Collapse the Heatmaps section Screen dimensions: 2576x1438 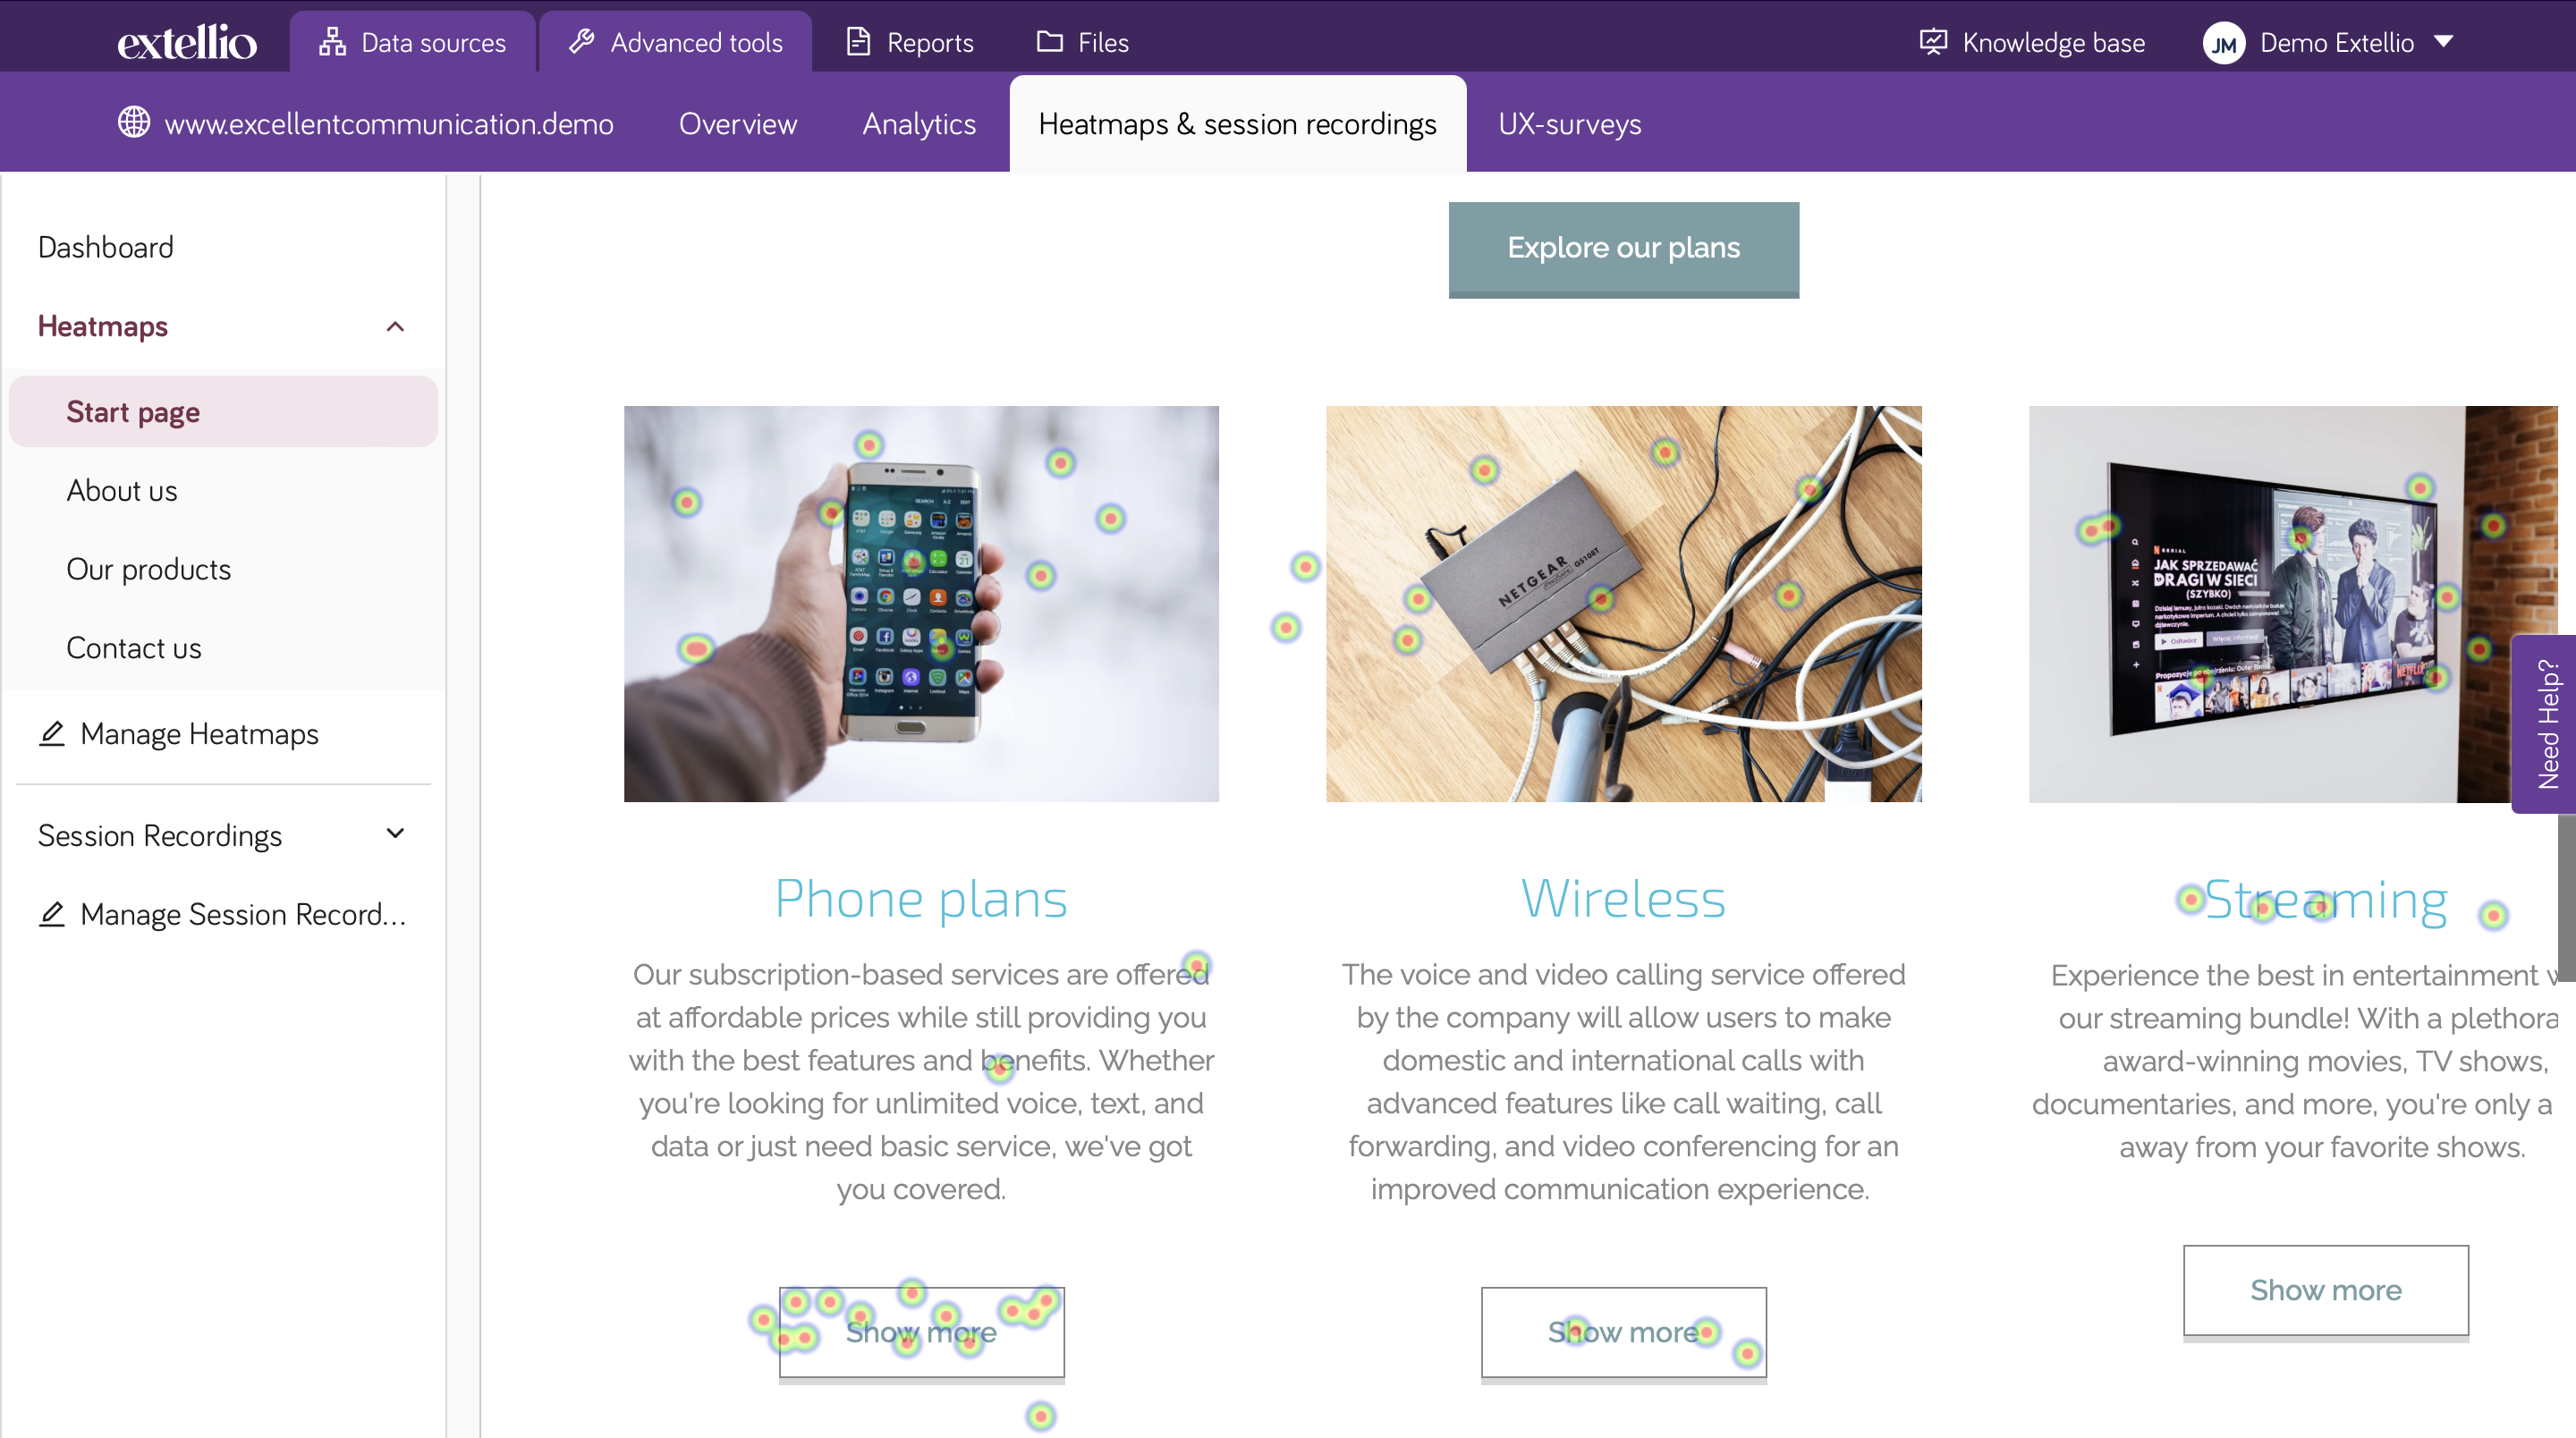(398, 327)
